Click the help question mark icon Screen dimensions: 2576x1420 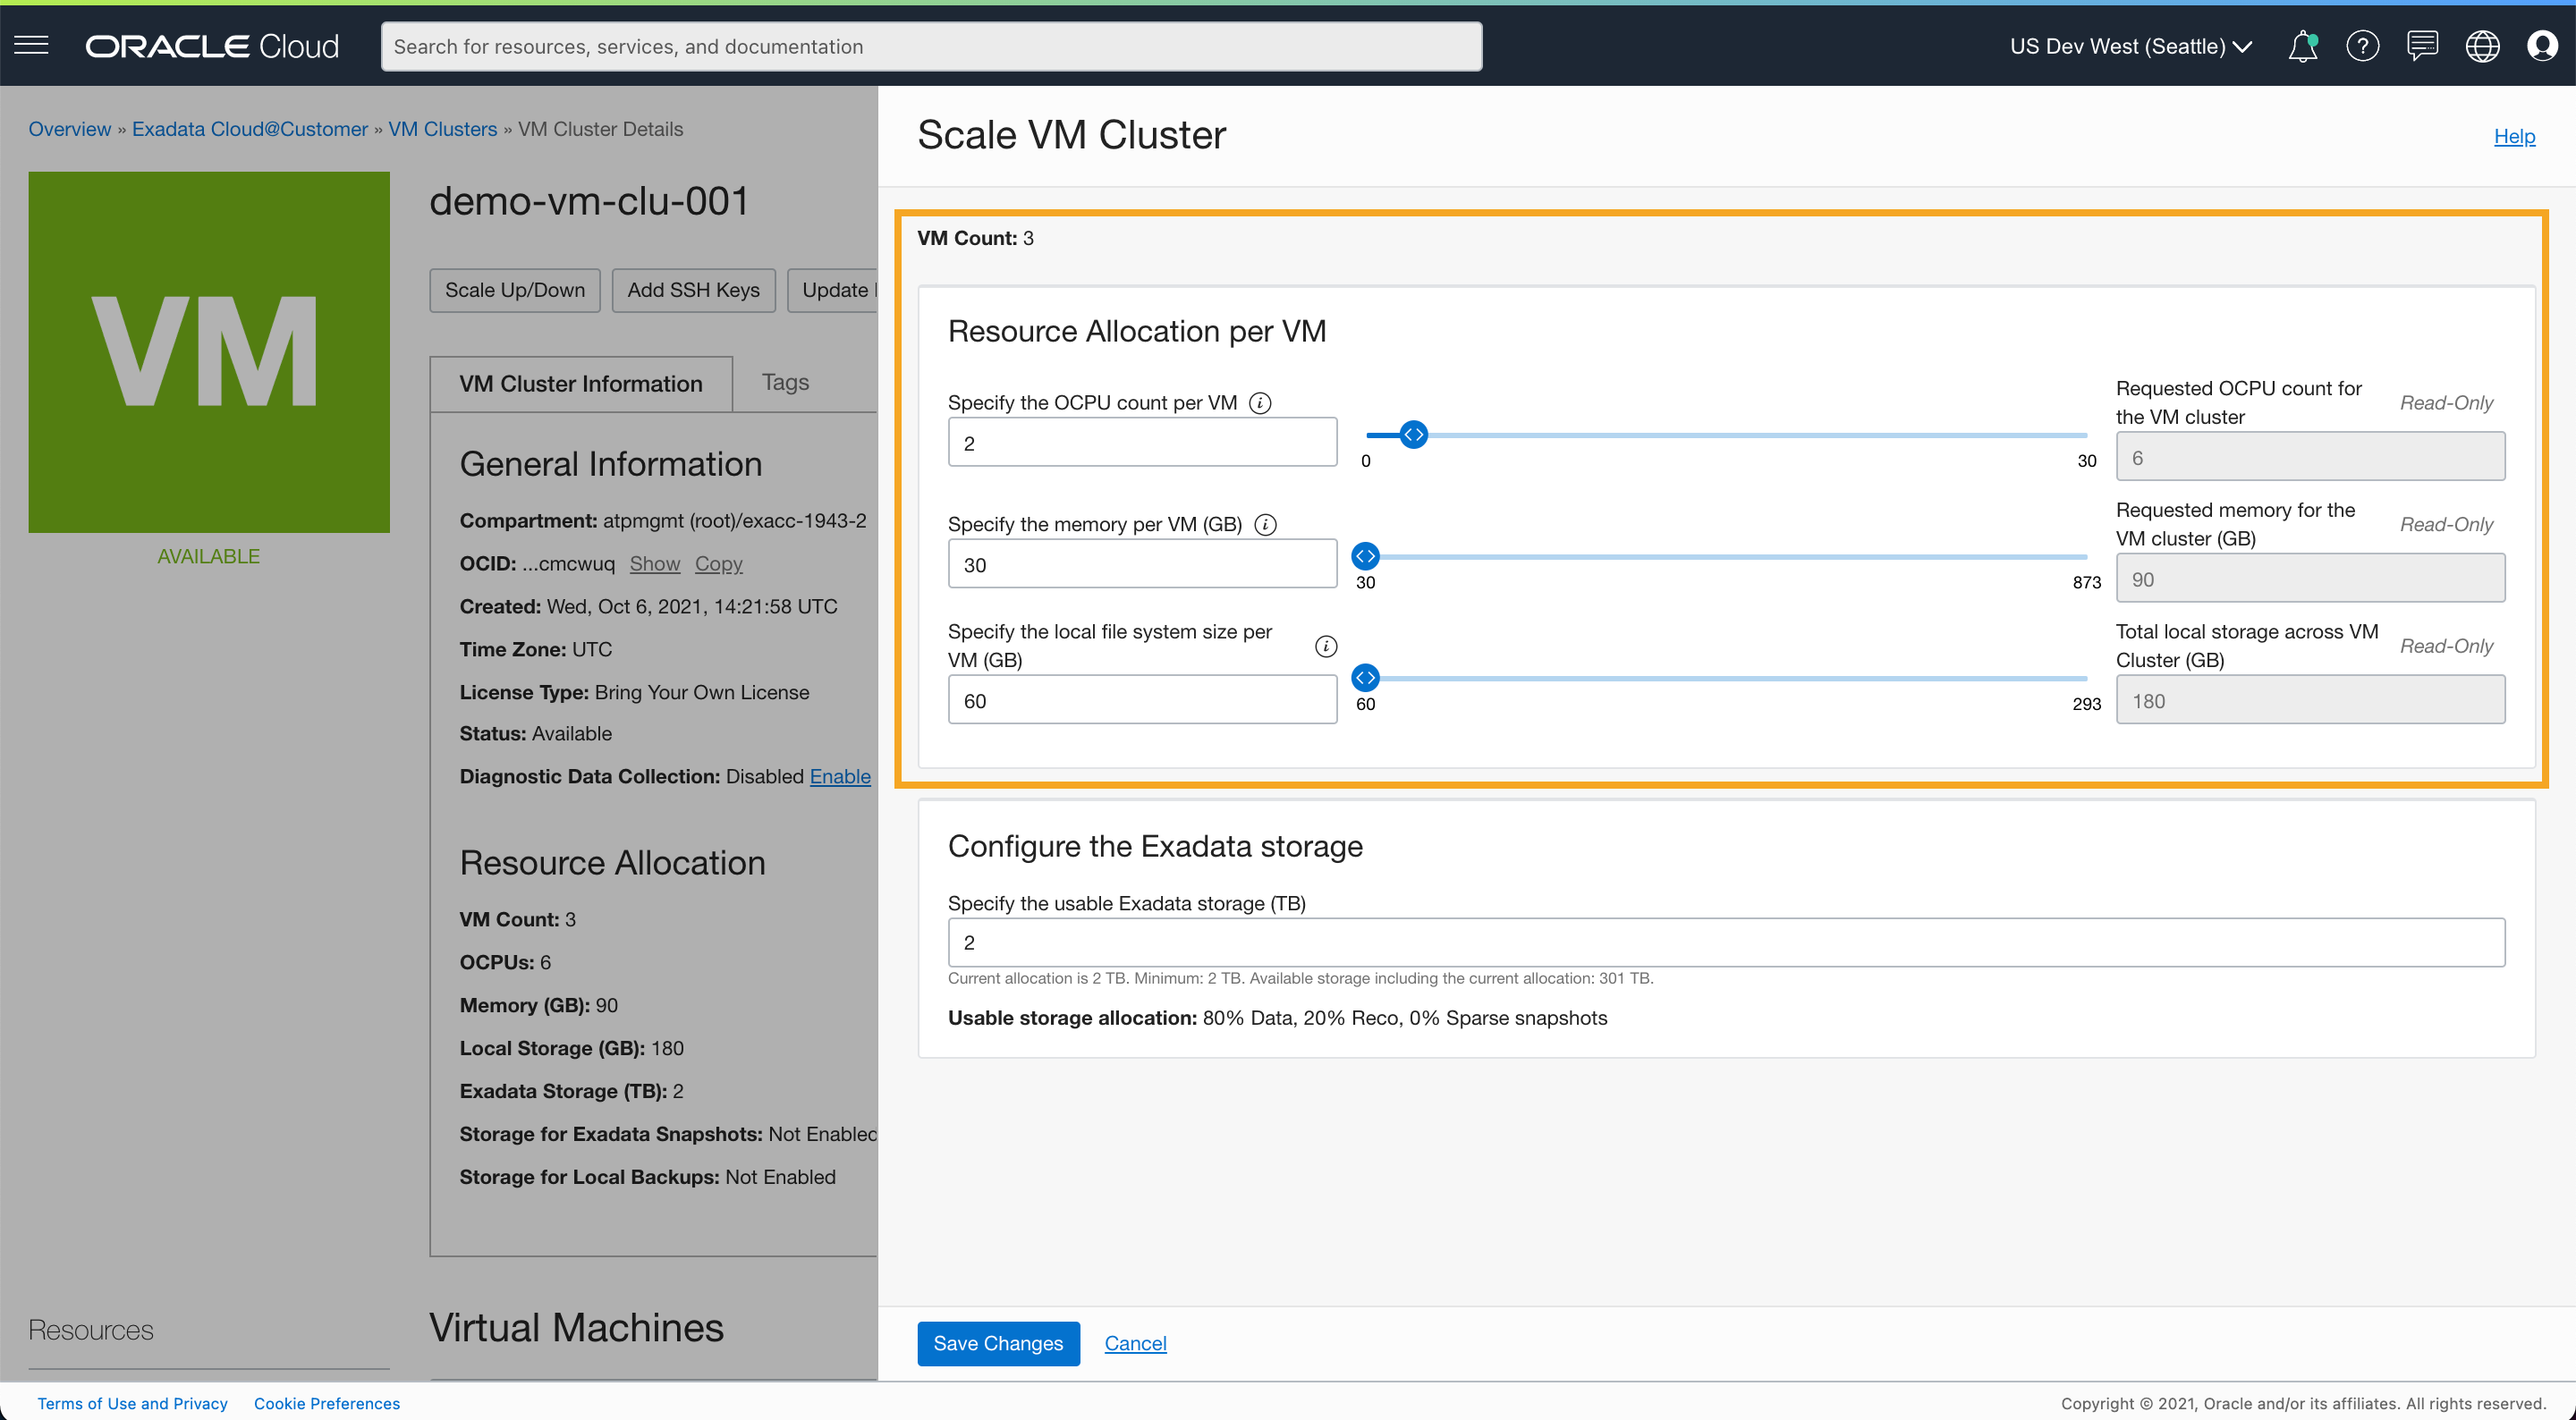click(2362, 46)
